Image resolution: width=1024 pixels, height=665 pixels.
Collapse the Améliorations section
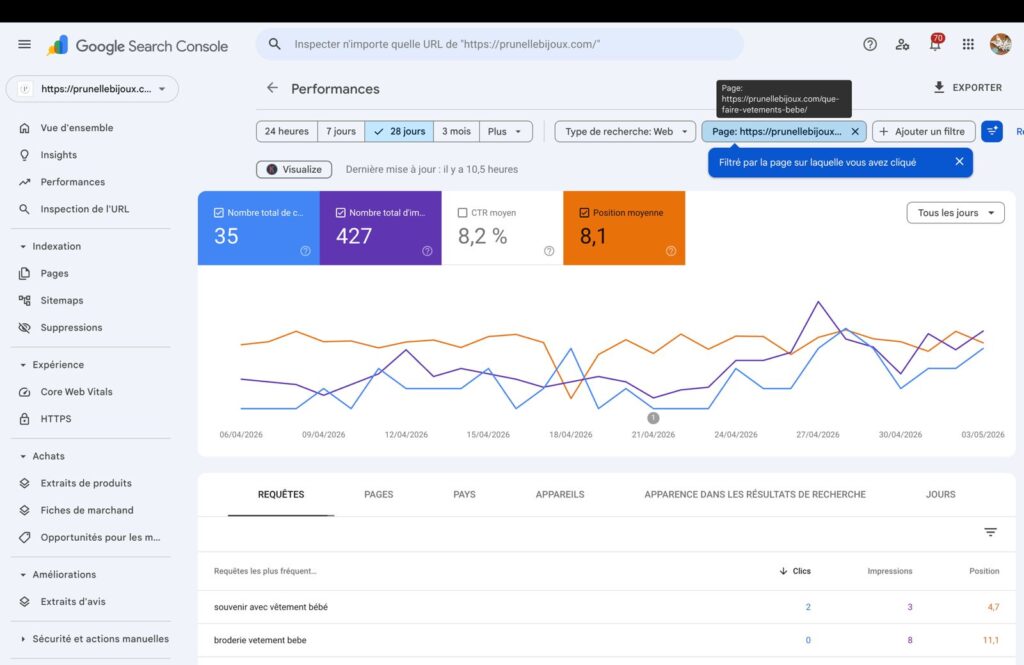tap(58, 574)
